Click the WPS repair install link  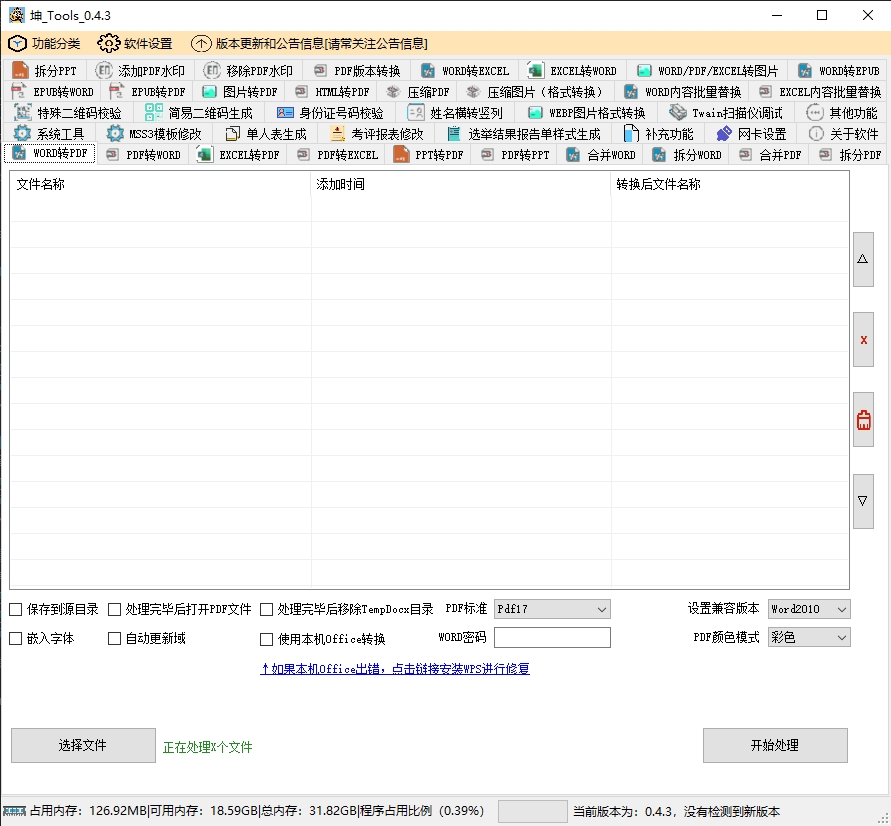point(395,669)
